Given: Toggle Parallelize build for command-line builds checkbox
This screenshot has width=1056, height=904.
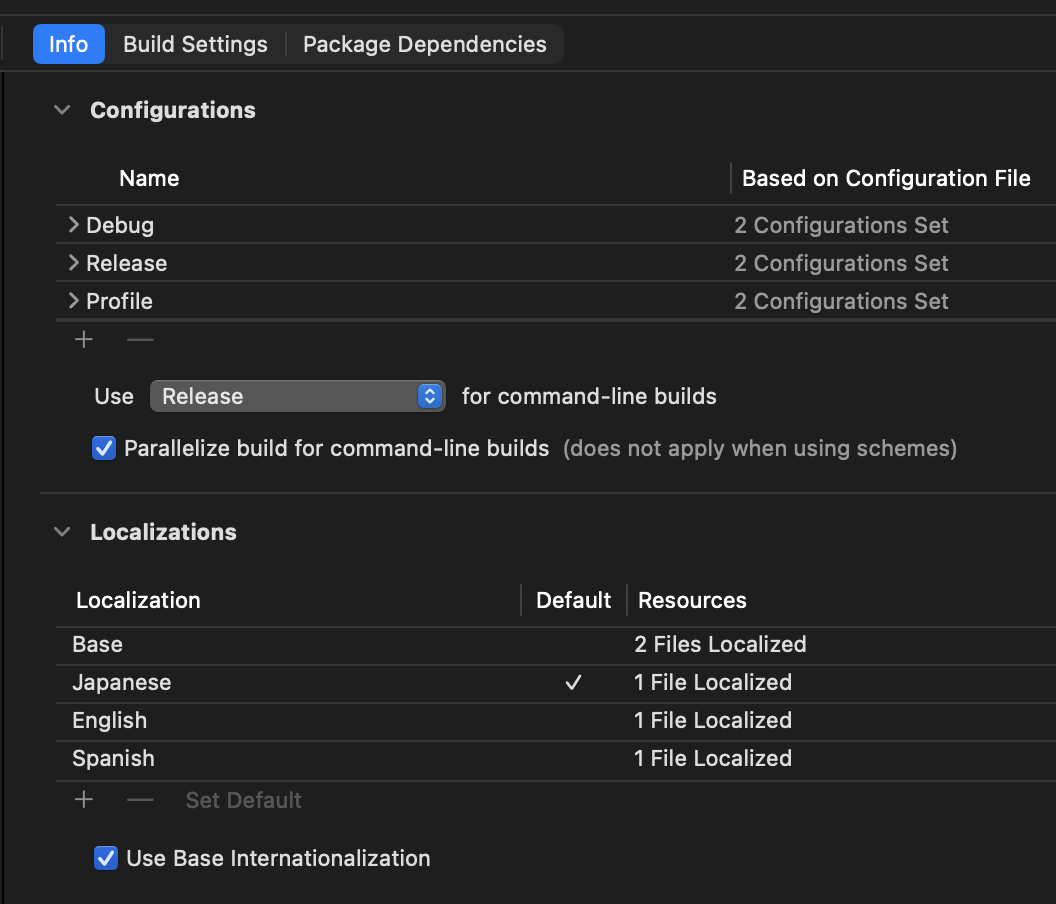Looking at the screenshot, I should tap(104, 449).
